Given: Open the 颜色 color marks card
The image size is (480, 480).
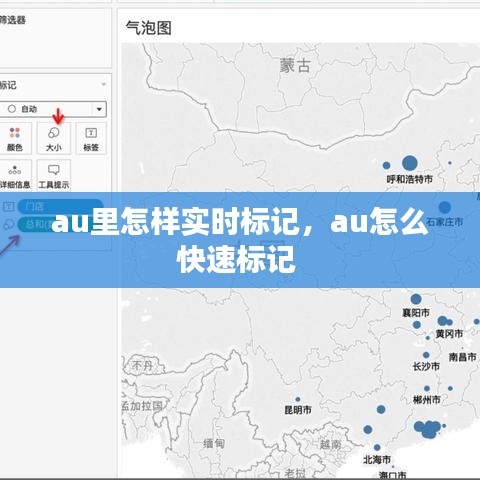Looking at the screenshot, I should coord(15,138).
